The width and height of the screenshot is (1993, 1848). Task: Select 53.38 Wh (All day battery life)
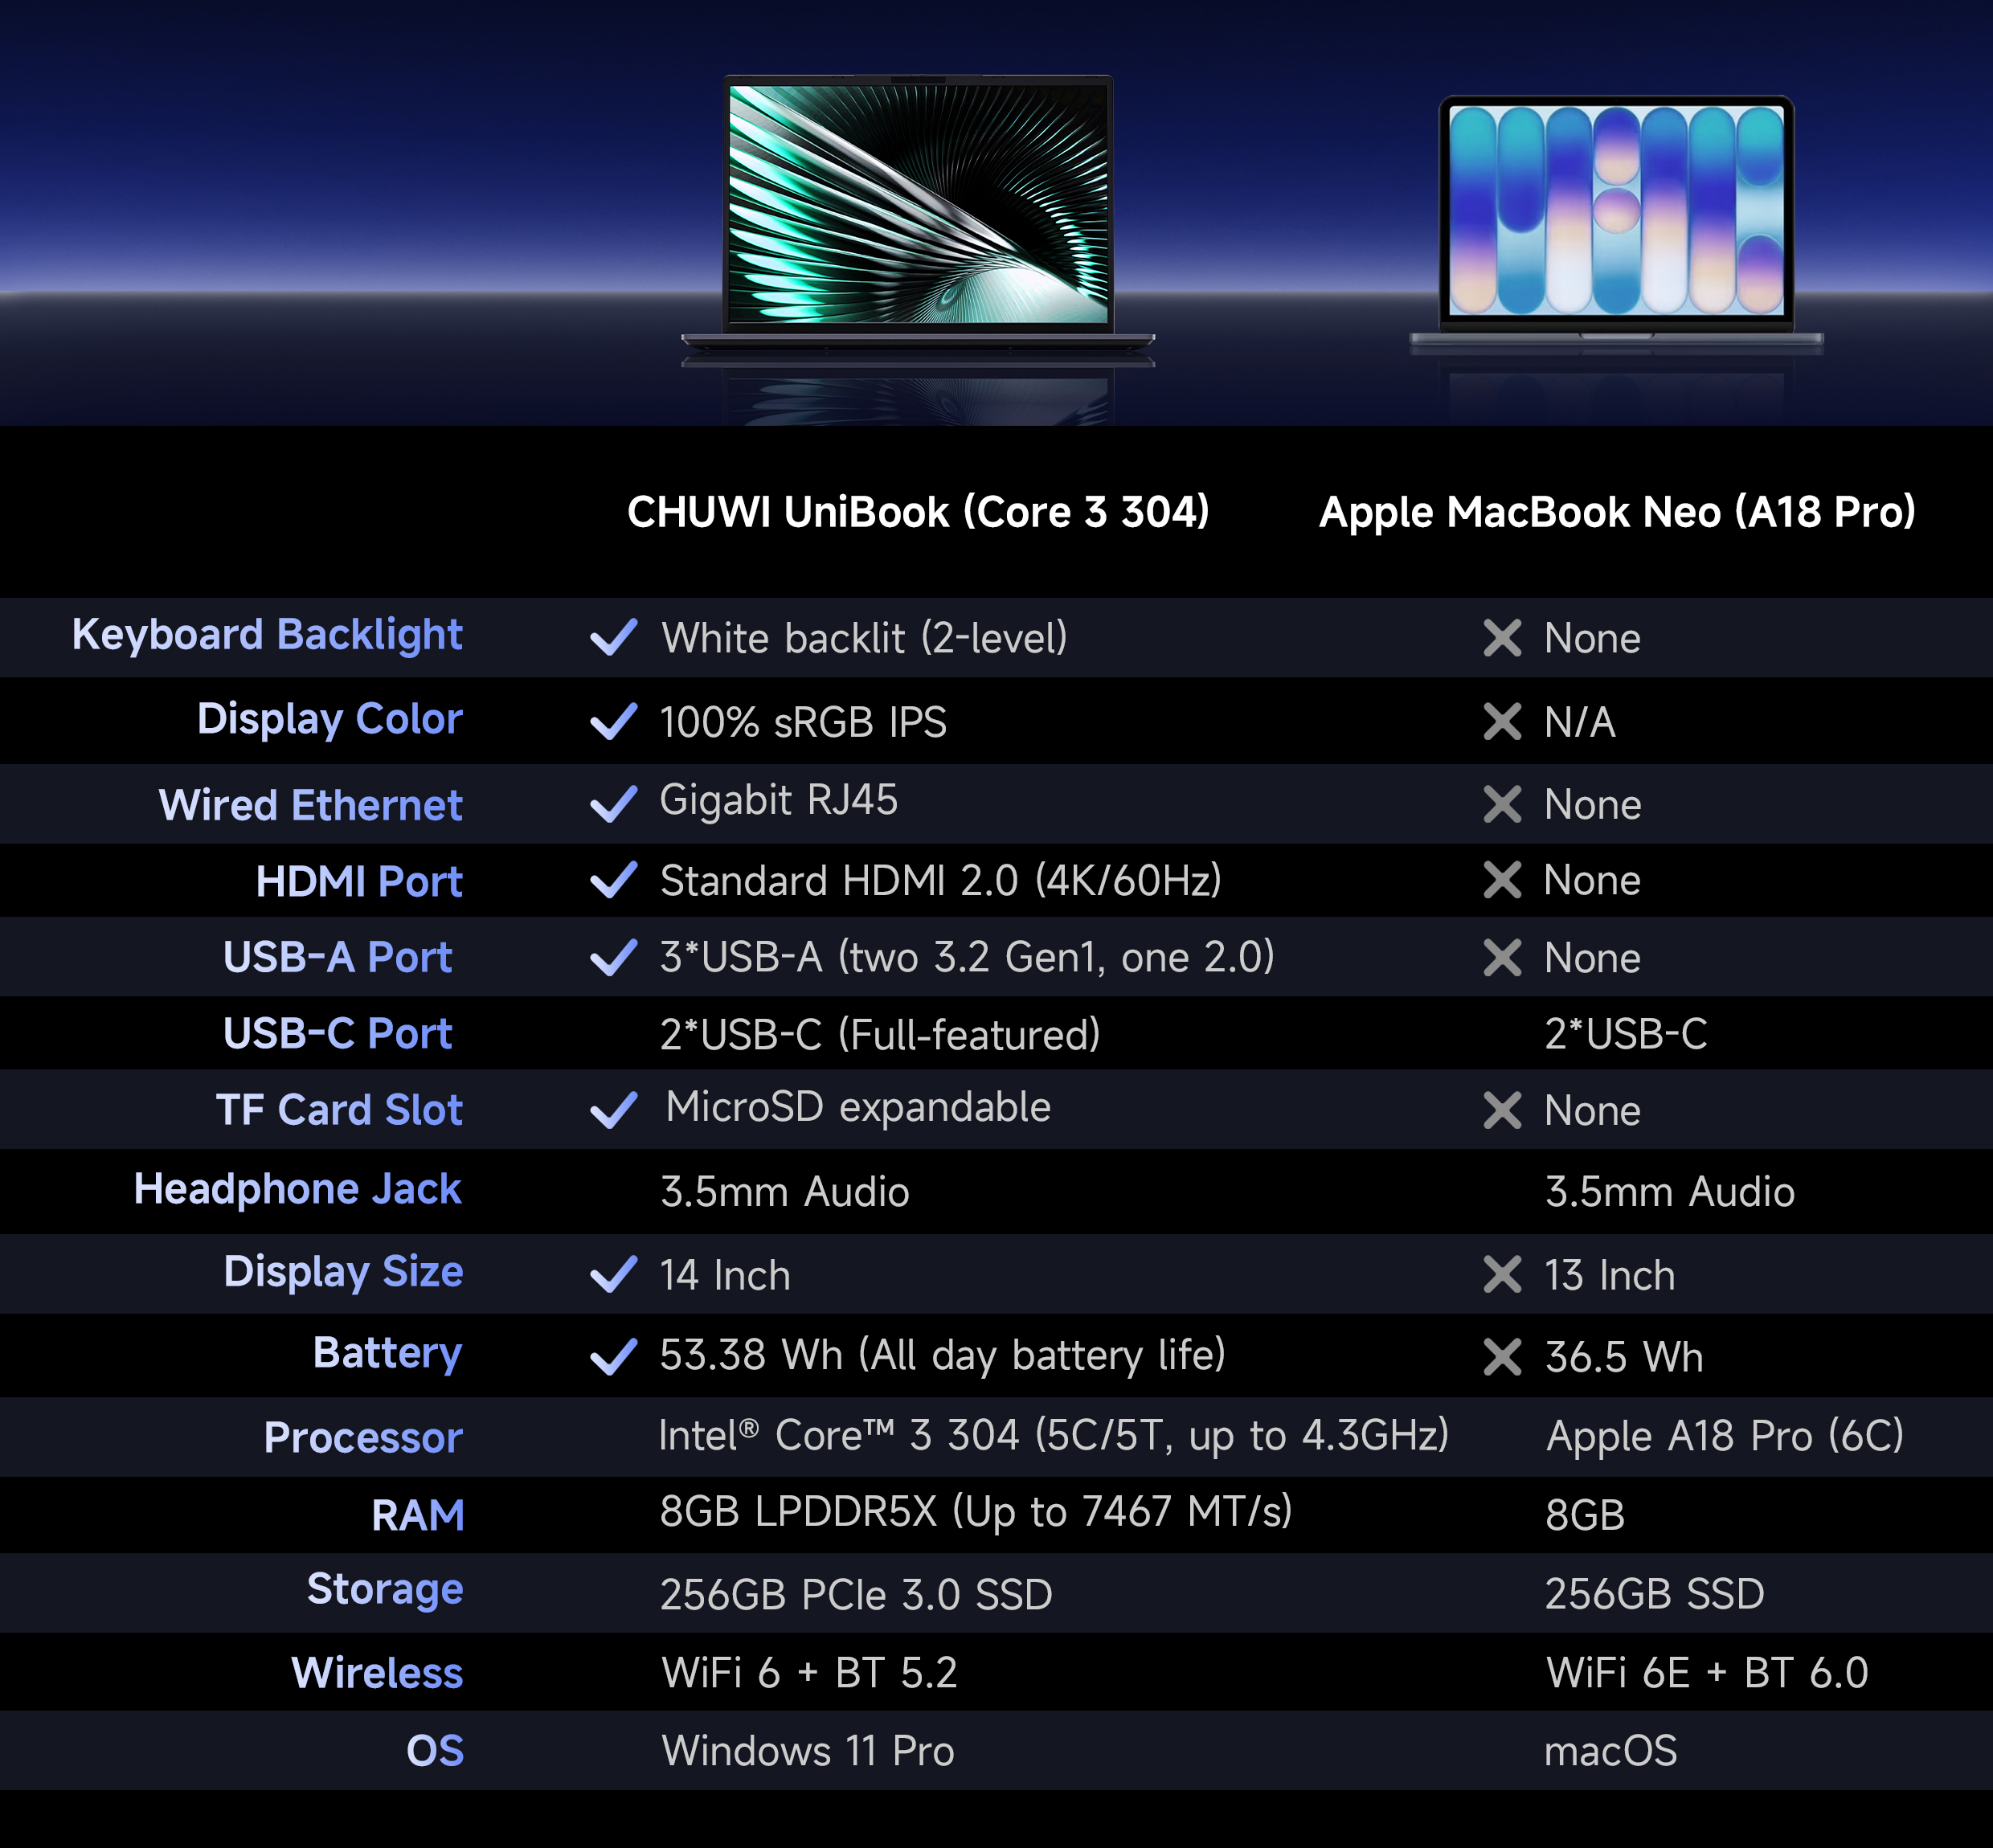[942, 1355]
